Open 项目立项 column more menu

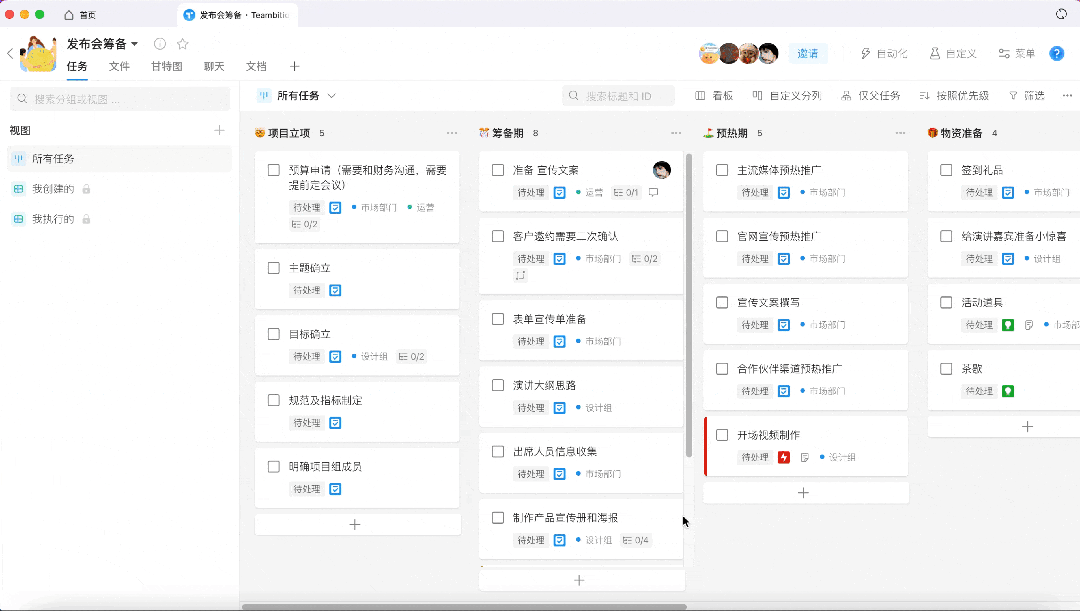[x=452, y=133]
